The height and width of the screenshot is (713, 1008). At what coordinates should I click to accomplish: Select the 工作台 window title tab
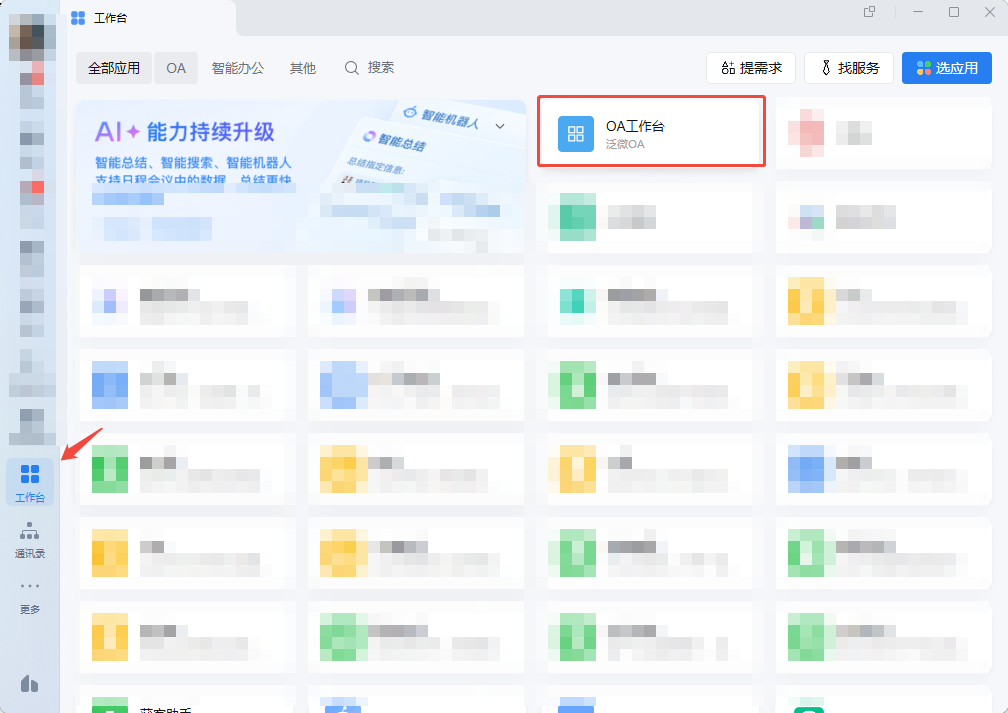click(110, 18)
